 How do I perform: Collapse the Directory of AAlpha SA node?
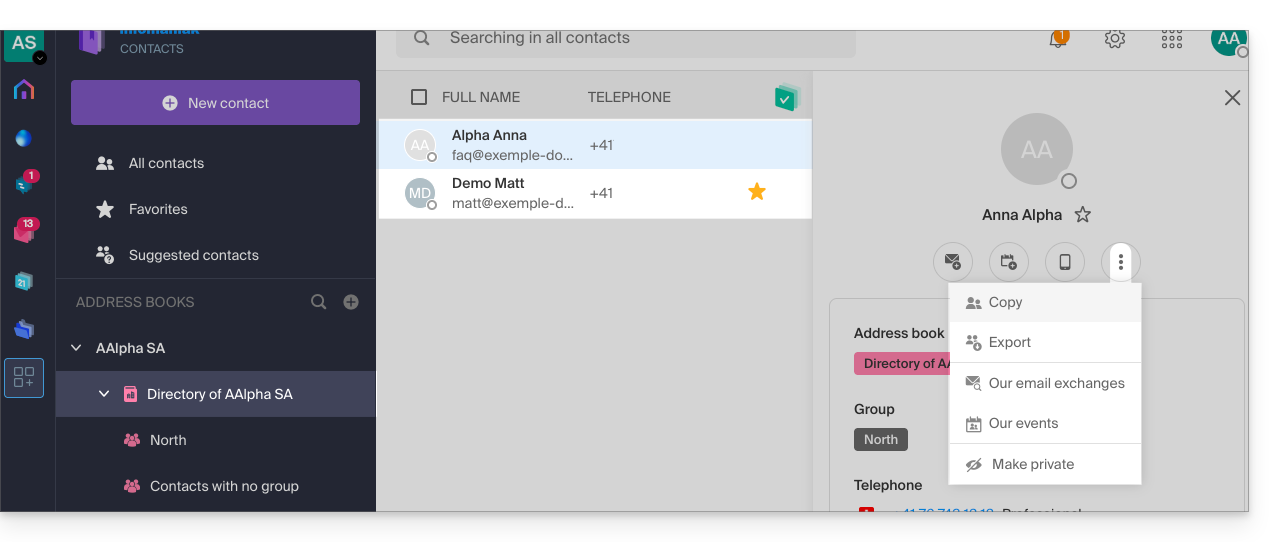(104, 394)
